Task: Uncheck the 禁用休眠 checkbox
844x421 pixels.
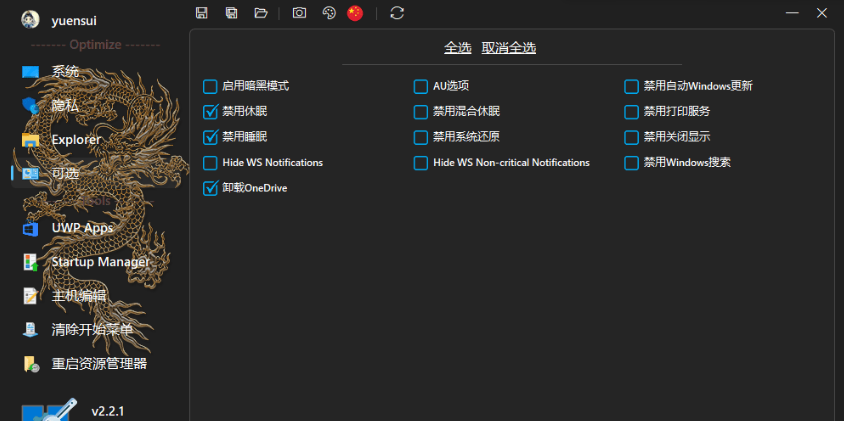Action: pos(210,111)
